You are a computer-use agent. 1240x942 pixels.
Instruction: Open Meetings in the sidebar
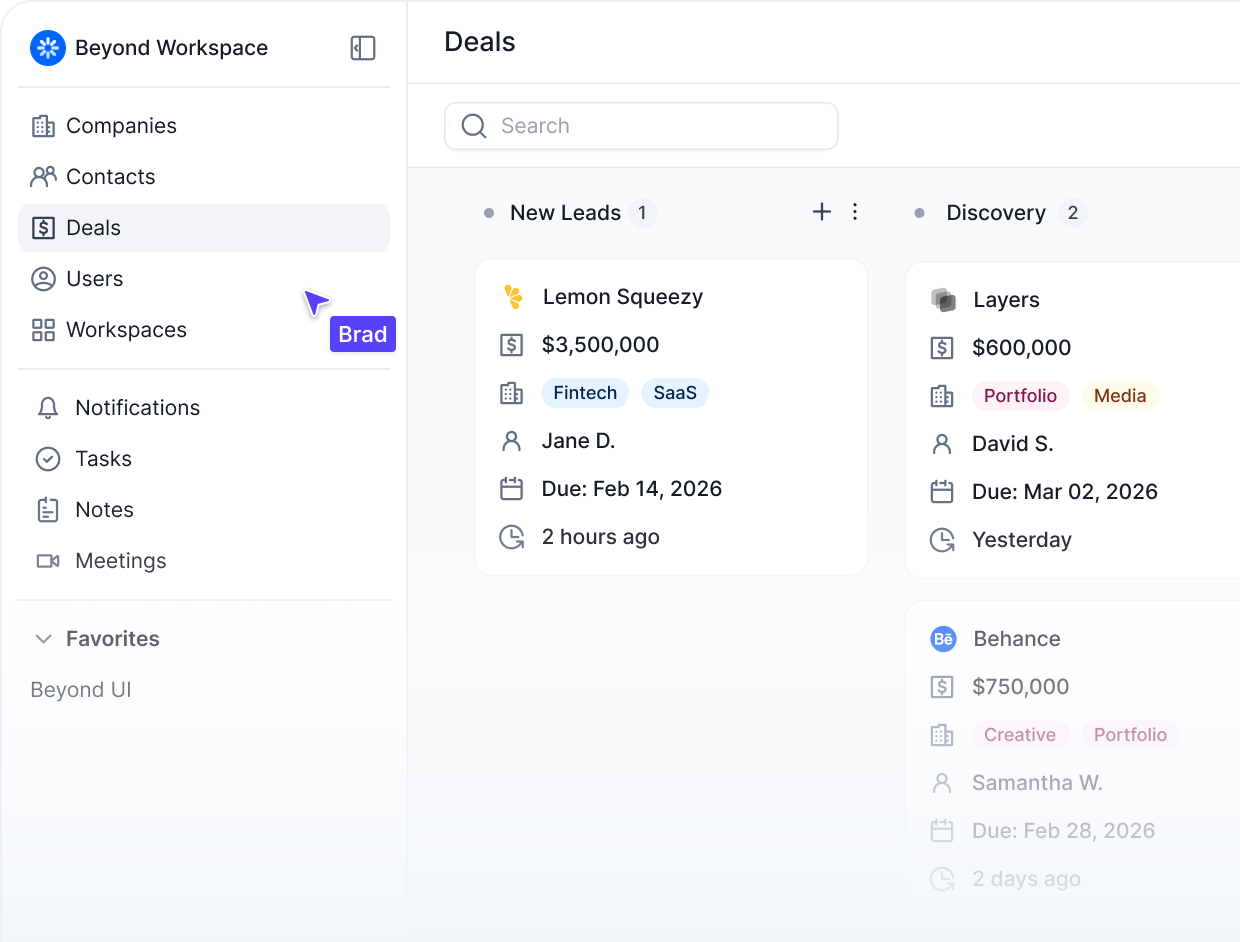tap(204, 561)
